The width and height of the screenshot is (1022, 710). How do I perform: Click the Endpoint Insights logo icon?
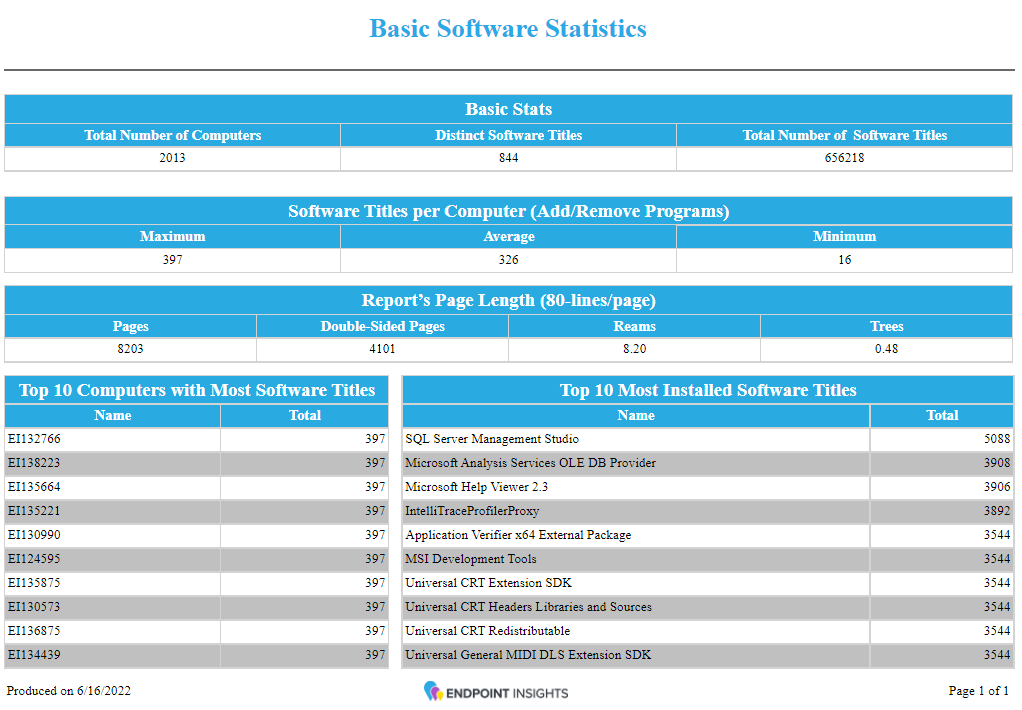click(x=431, y=691)
